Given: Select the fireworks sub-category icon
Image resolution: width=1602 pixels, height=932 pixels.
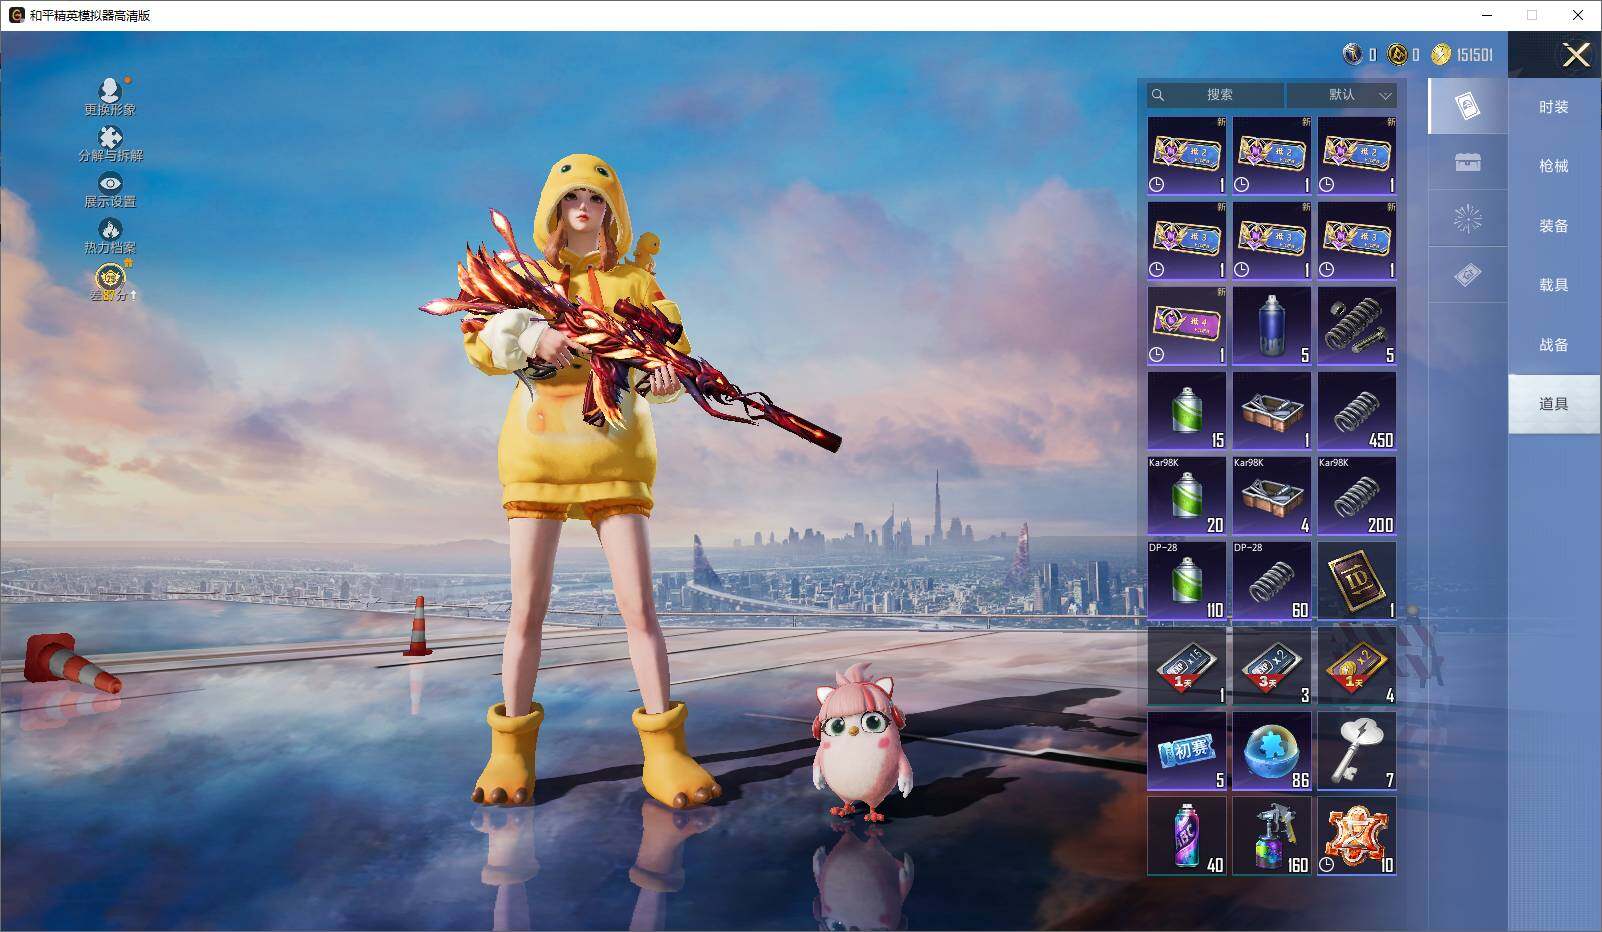Looking at the screenshot, I should 1467,218.
